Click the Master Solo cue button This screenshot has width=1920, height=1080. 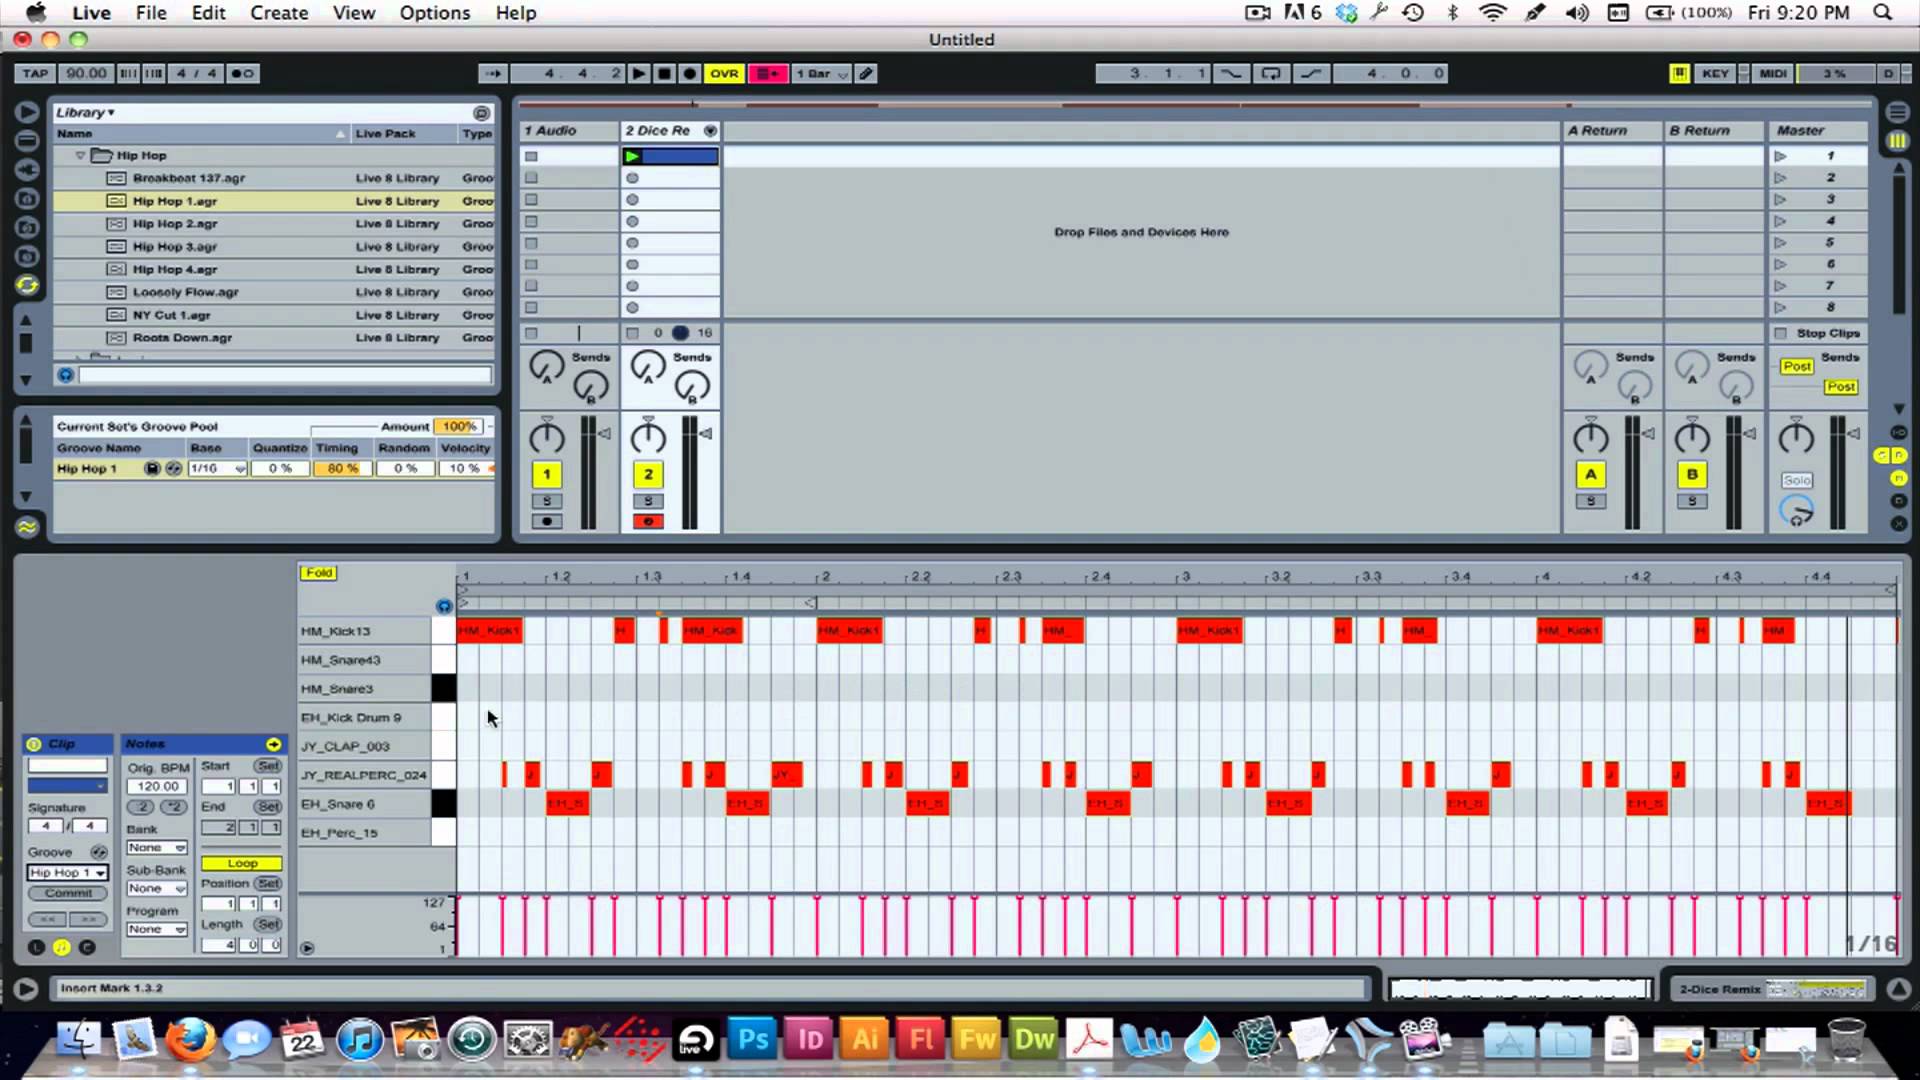pos(1797,481)
